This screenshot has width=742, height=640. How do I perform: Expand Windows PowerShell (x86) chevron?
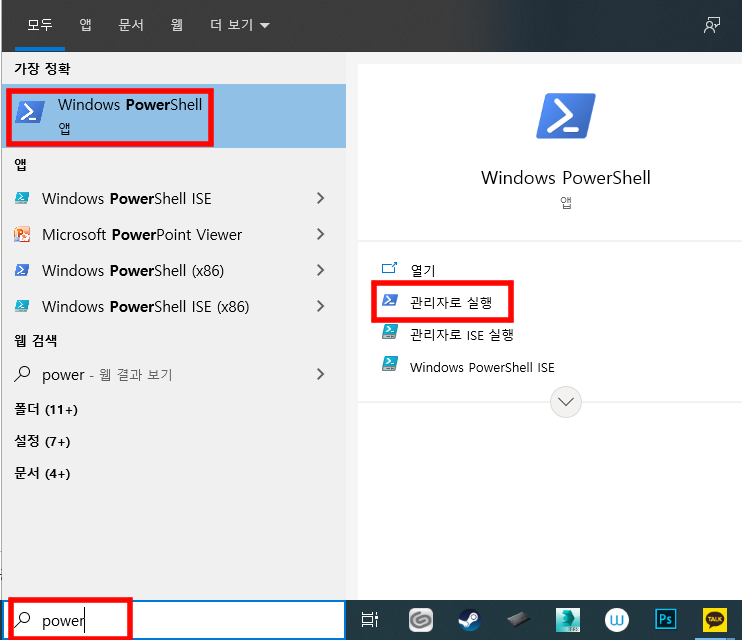(320, 270)
